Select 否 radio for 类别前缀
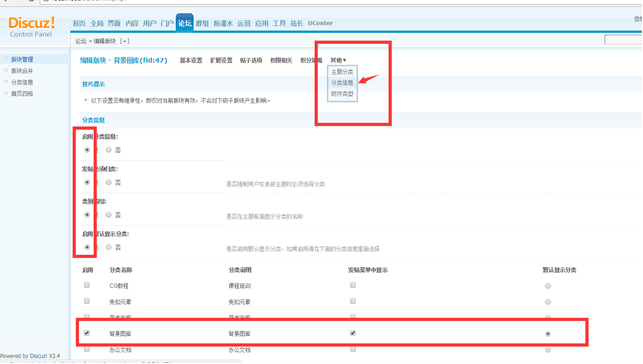The height and width of the screenshot is (364, 643). 109,215
